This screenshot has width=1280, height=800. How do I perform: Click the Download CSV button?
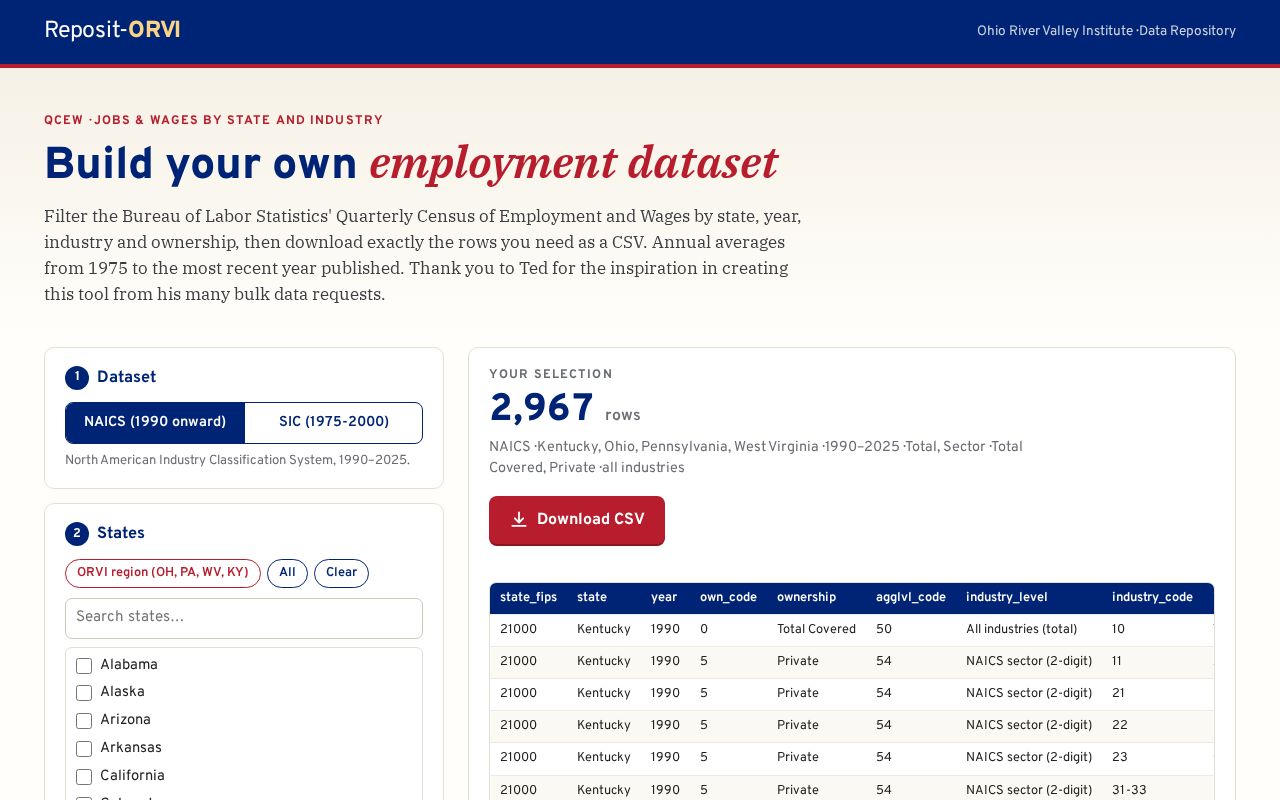pyautogui.click(x=577, y=520)
